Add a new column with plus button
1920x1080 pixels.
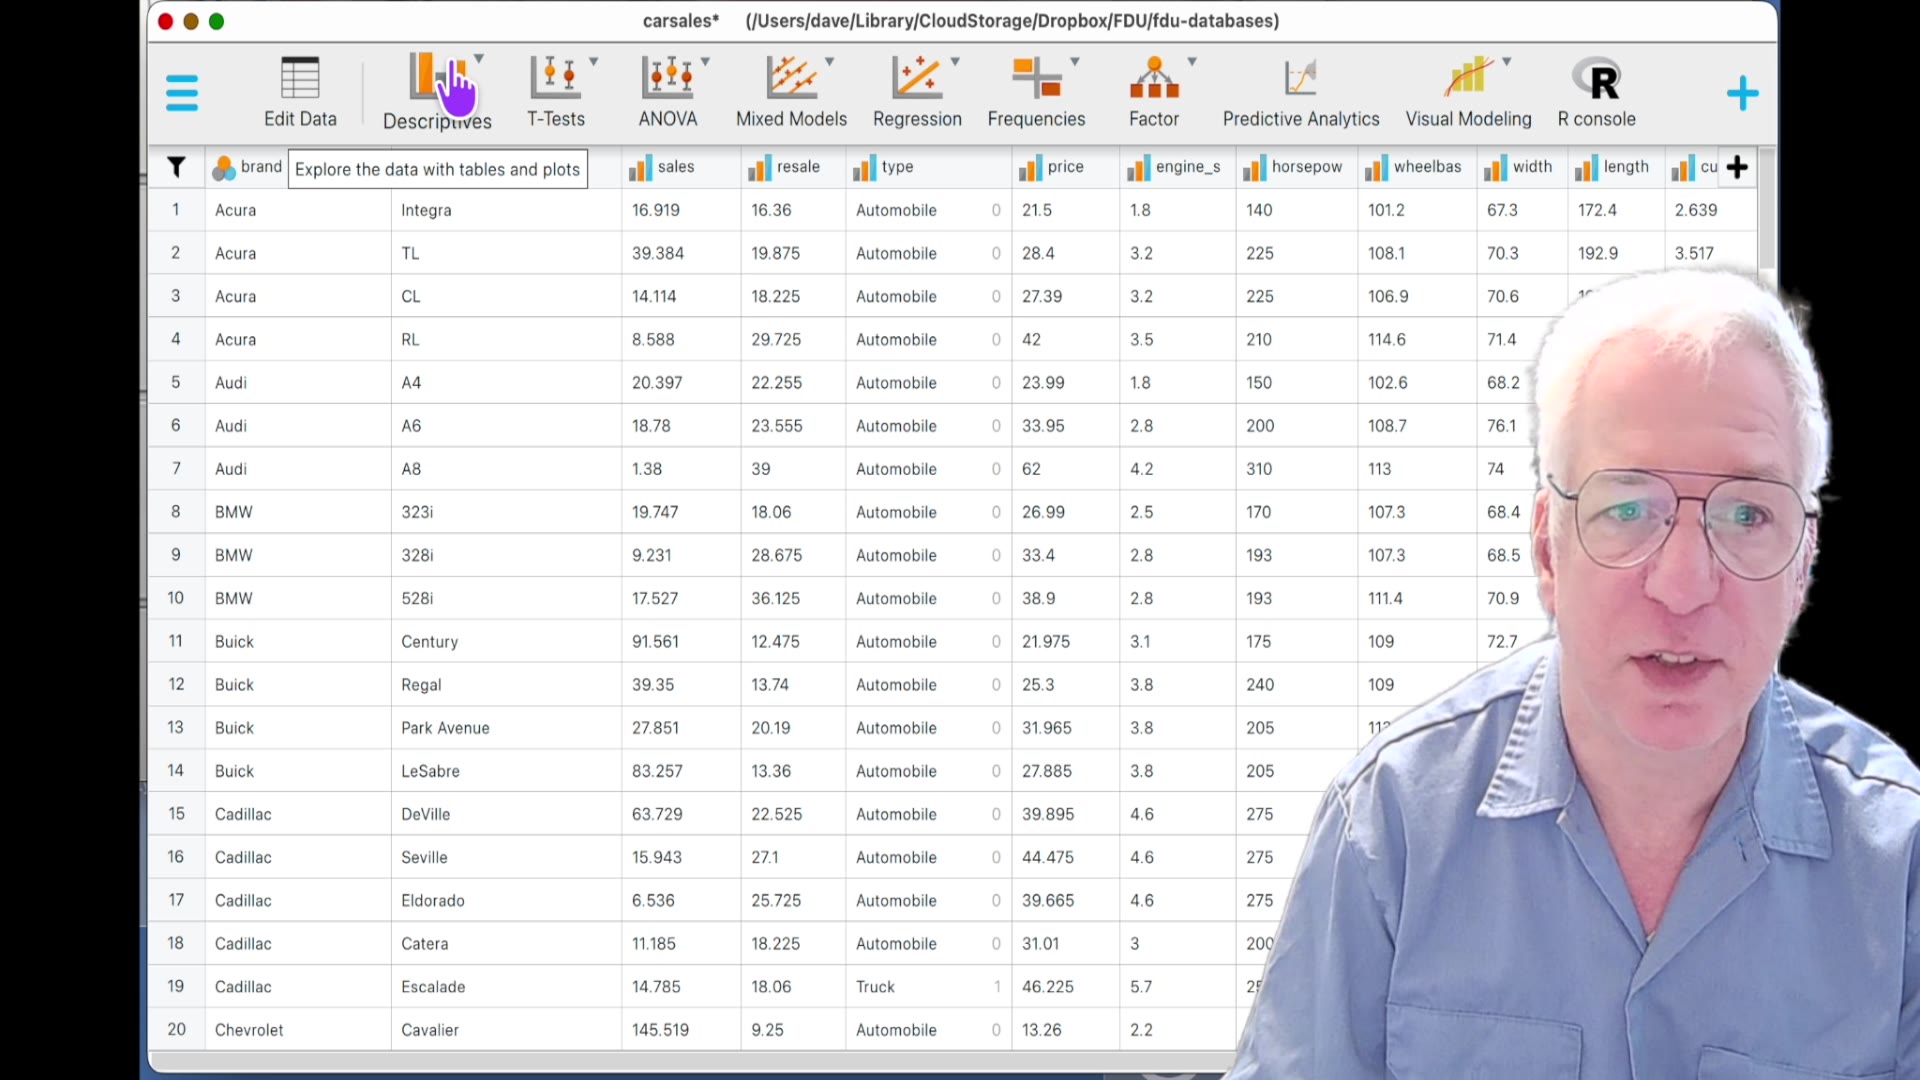point(1737,167)
